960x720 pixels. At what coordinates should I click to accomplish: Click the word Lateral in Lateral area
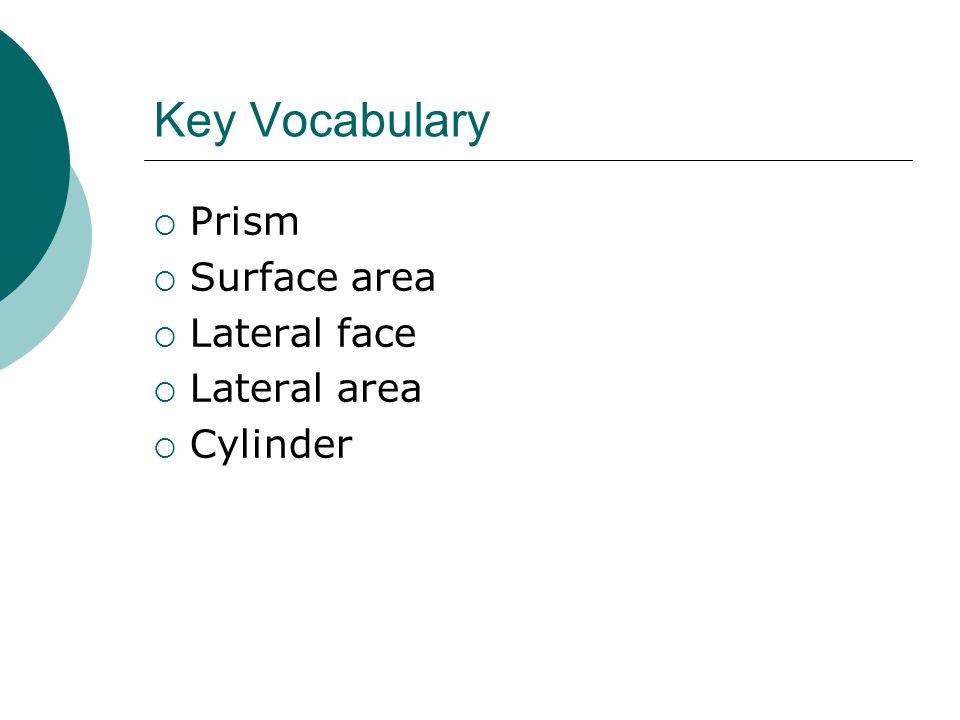[257, 388]
